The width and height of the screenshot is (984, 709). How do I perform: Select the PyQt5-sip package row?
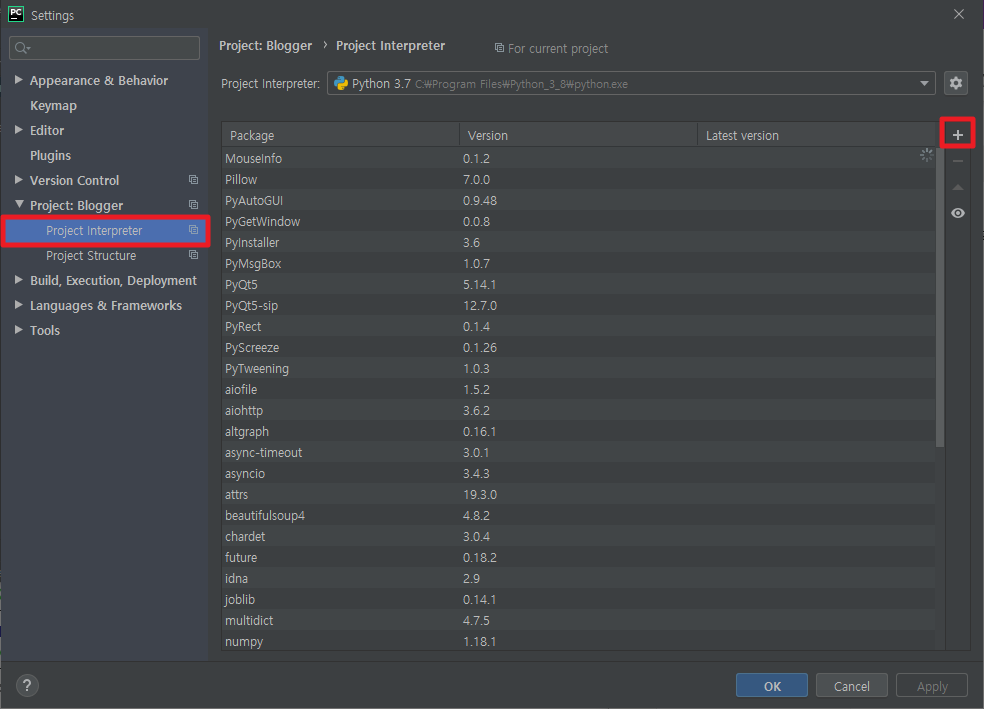(579, 306)
